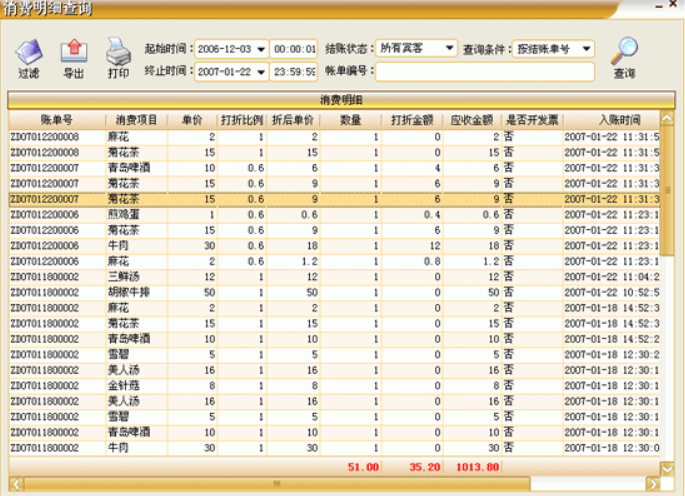Sort by the 账单号 column header
Screen dimensions: 685x496
(56, 120)
